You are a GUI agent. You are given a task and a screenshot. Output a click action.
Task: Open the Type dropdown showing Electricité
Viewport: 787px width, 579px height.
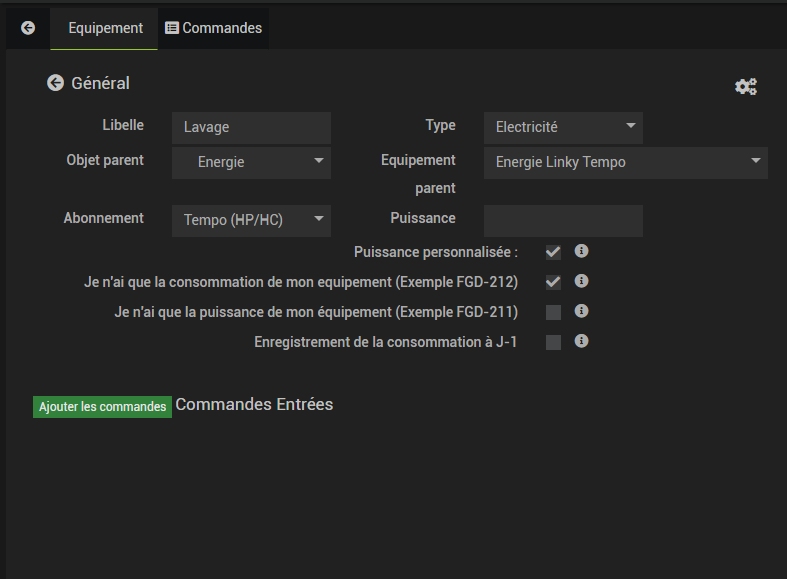coord(563,127)
